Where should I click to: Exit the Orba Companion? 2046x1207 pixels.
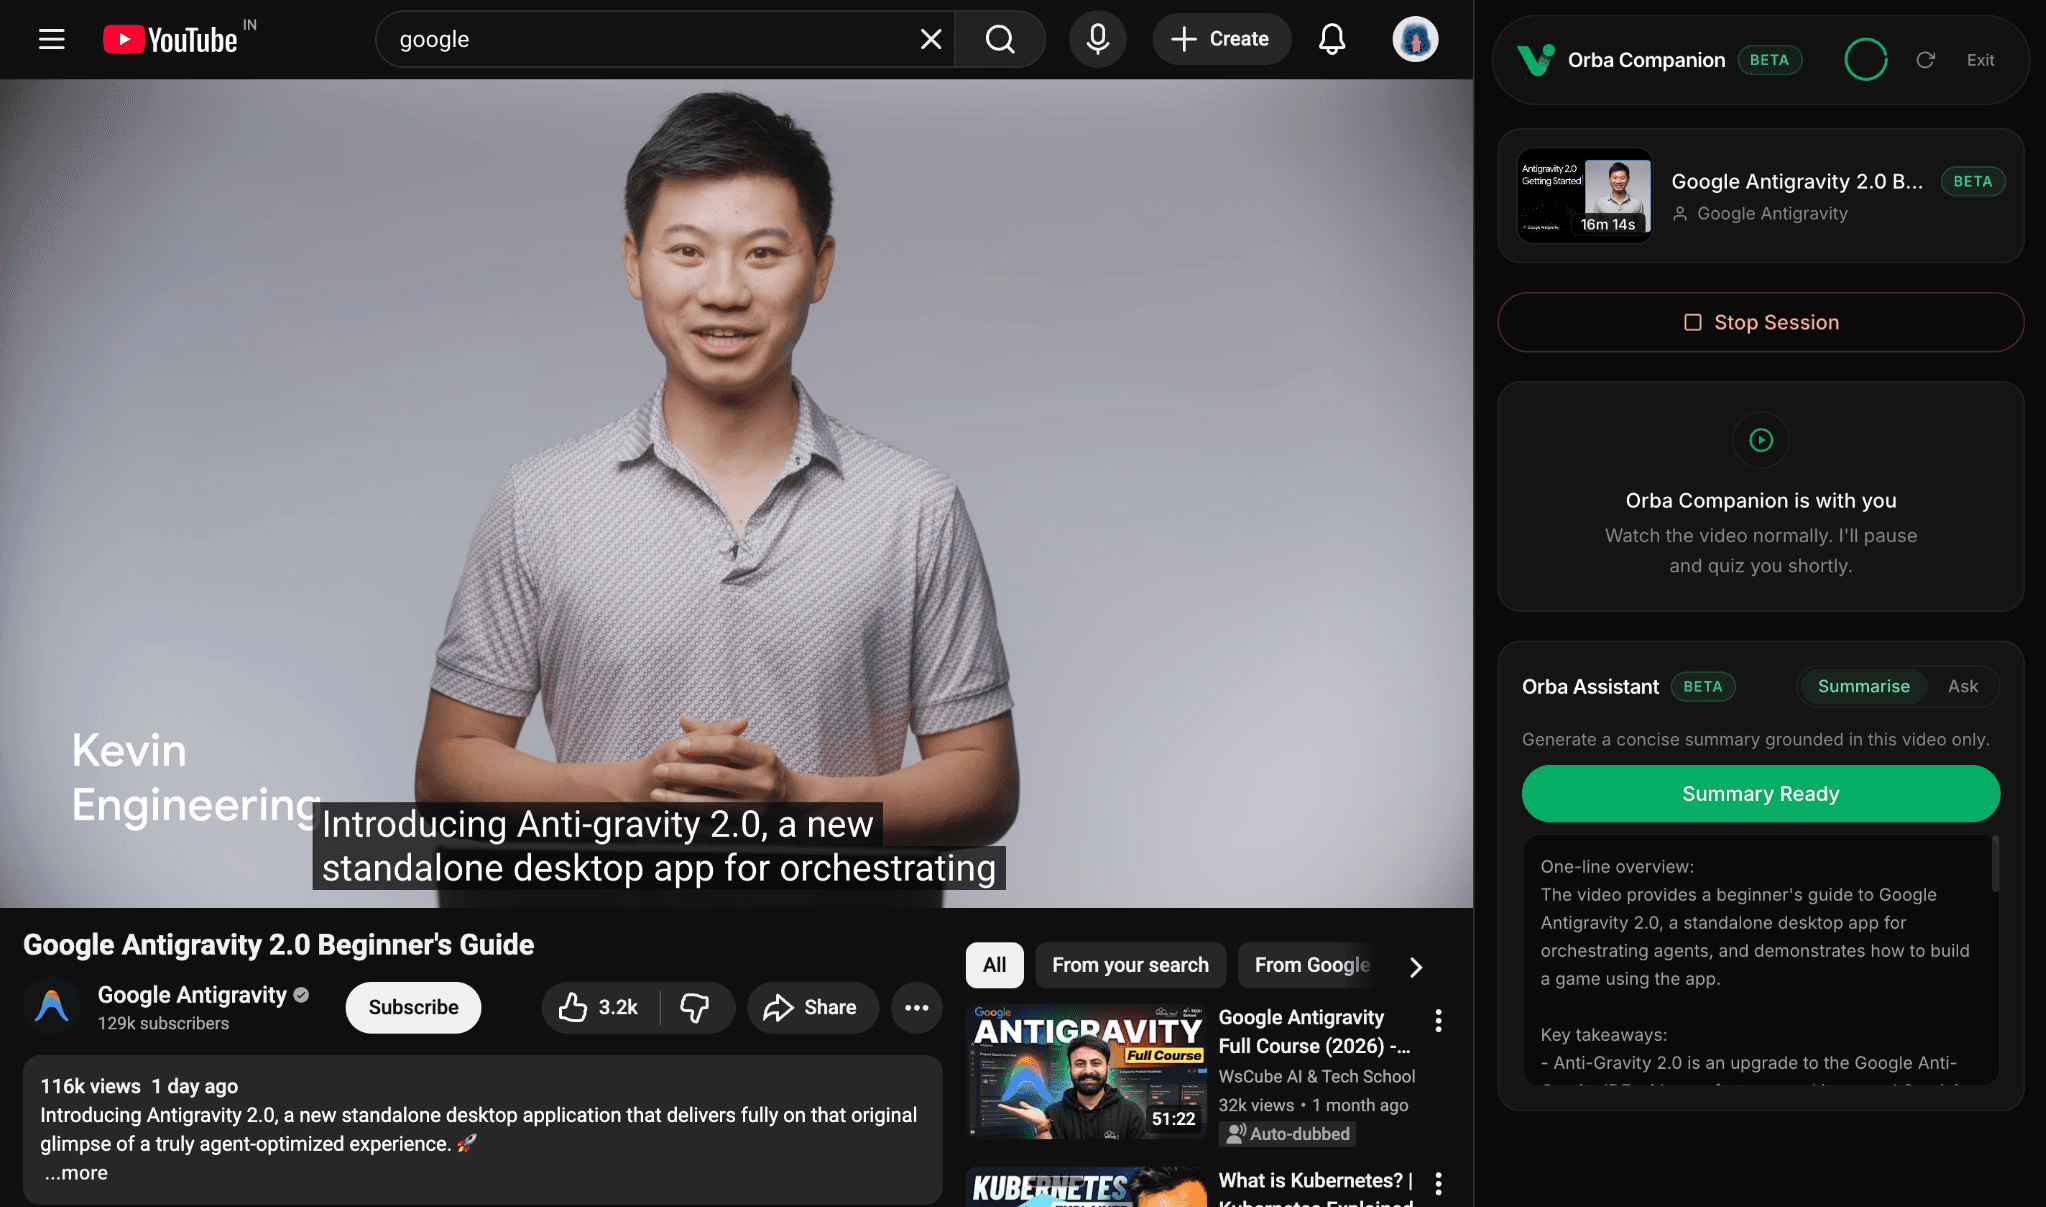coord(1980,60)
